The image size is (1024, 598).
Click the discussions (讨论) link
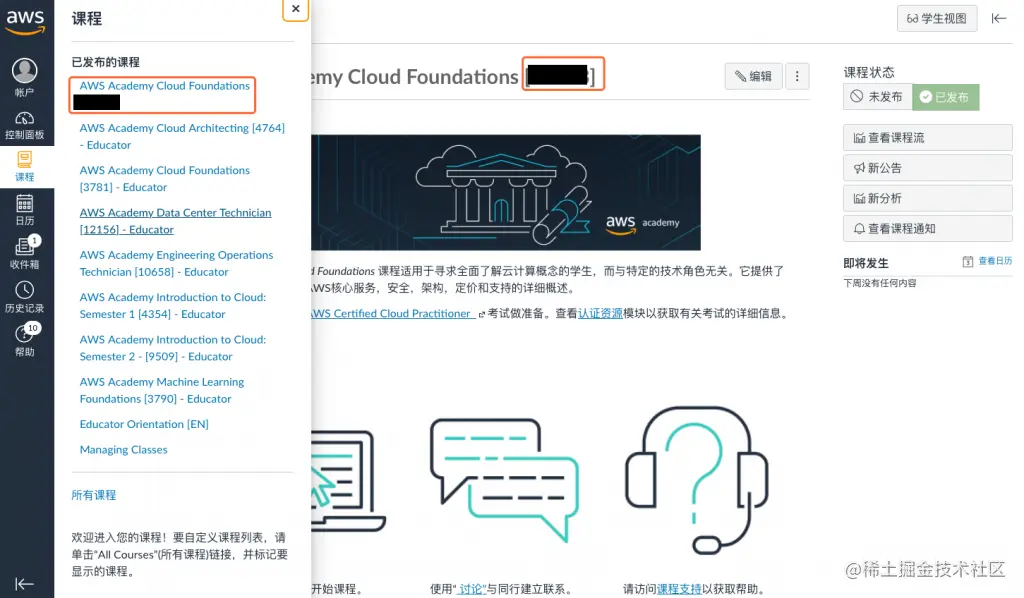470,589
